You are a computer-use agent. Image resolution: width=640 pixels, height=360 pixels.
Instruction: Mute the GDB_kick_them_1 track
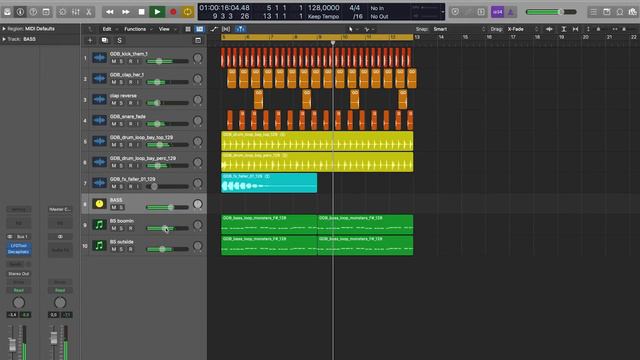[114, 61]
